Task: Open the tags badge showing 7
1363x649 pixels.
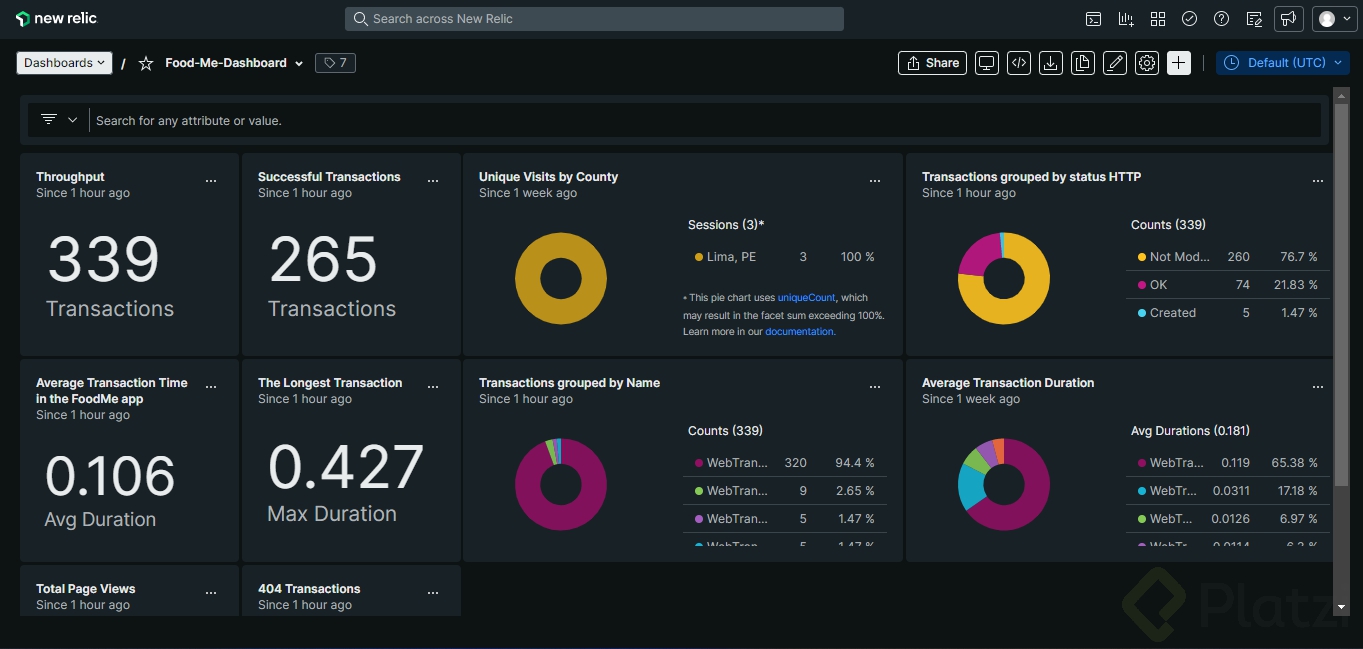Action: pyautogui.click(x=336, y=63)
